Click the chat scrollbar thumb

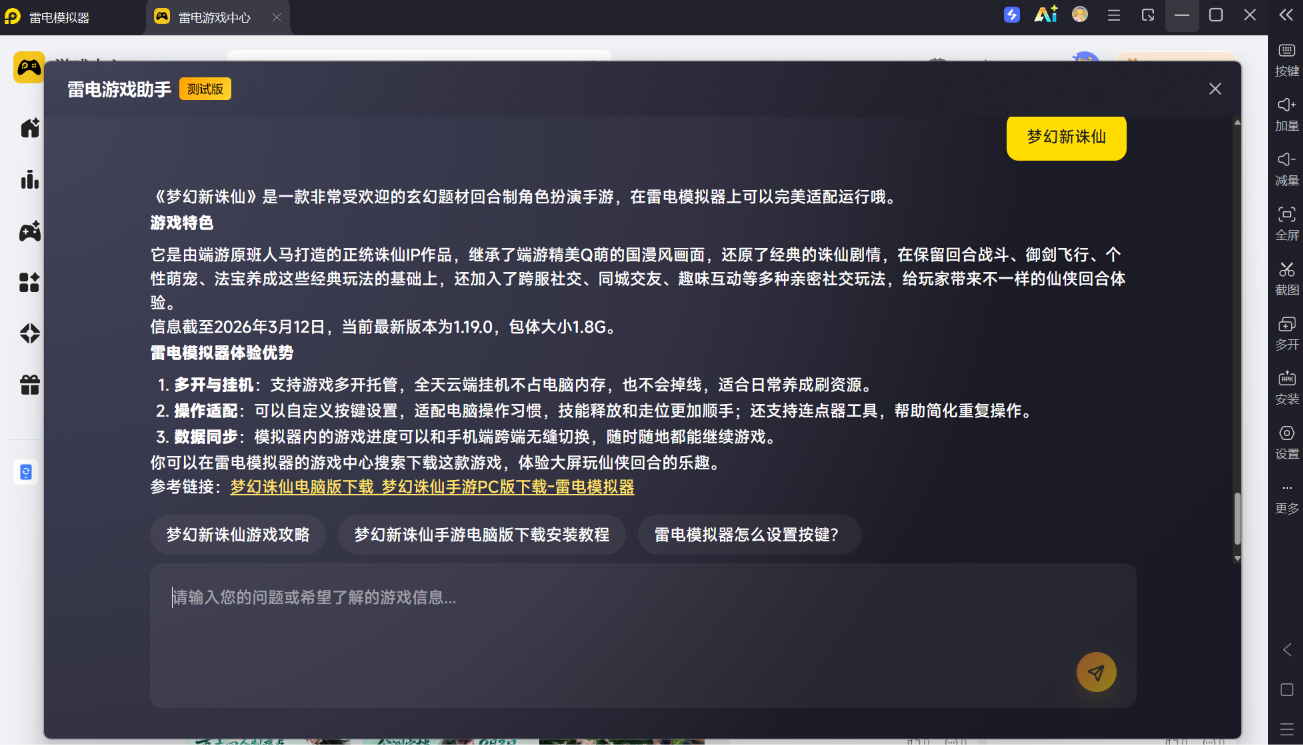point(1237,519)
